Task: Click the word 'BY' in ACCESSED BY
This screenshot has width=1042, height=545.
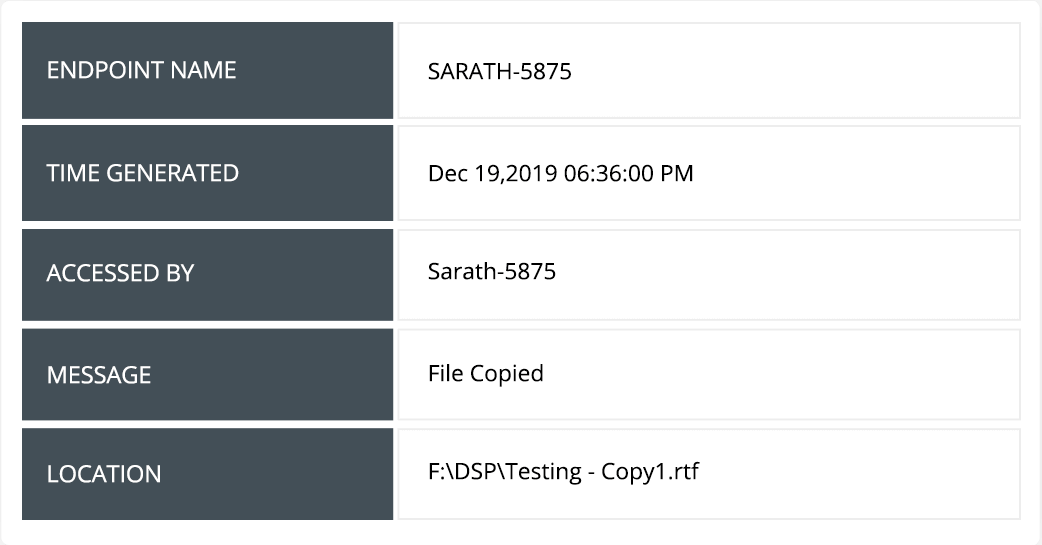Action: (180, 273)
